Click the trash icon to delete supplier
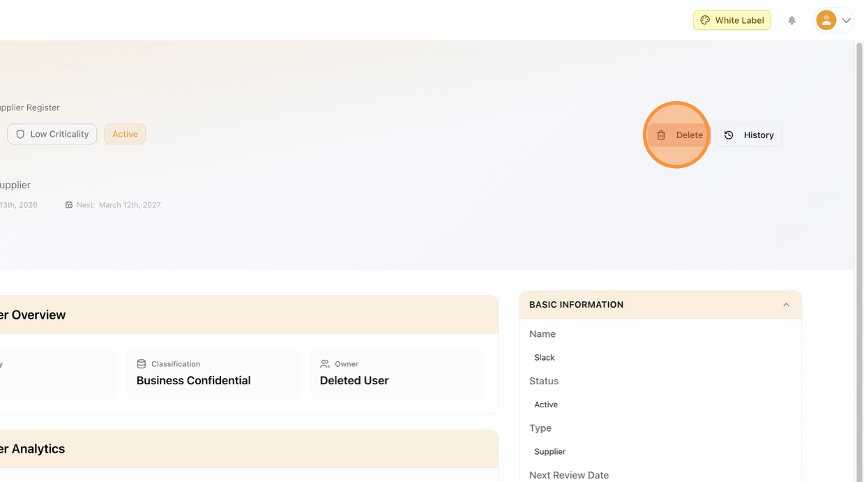The width and height of the screenshot is (864, 482). tap(661, 135)
